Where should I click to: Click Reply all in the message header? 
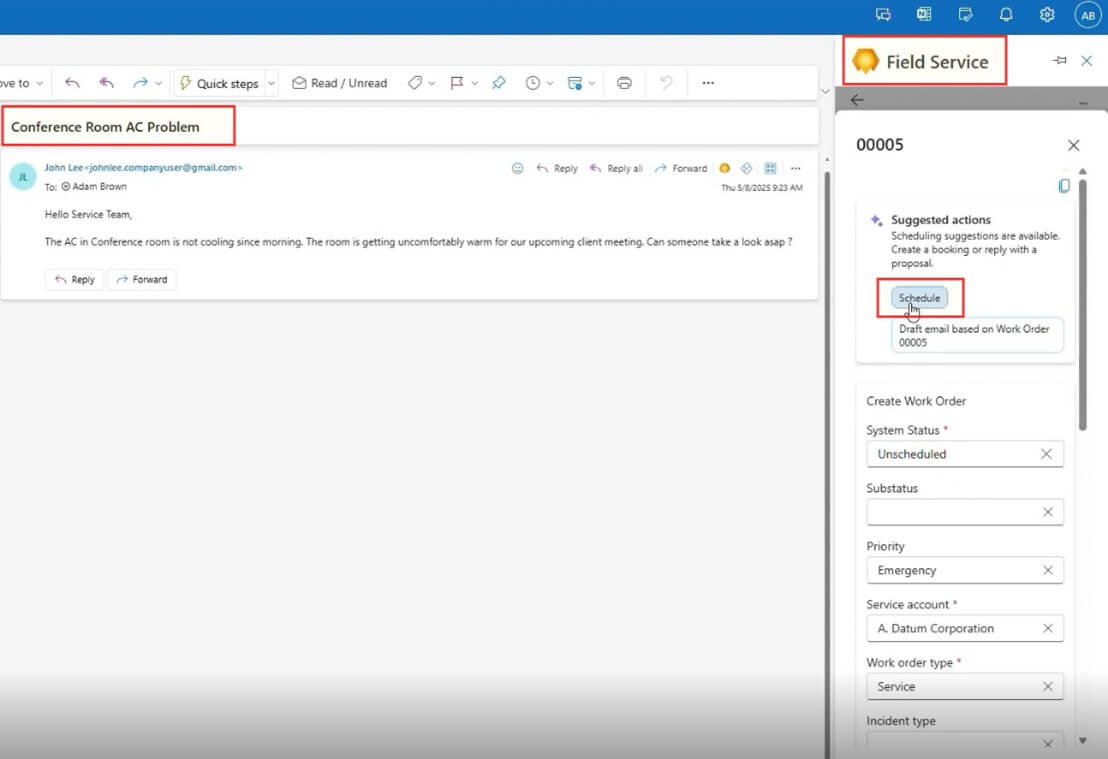(x=617, y=168)
